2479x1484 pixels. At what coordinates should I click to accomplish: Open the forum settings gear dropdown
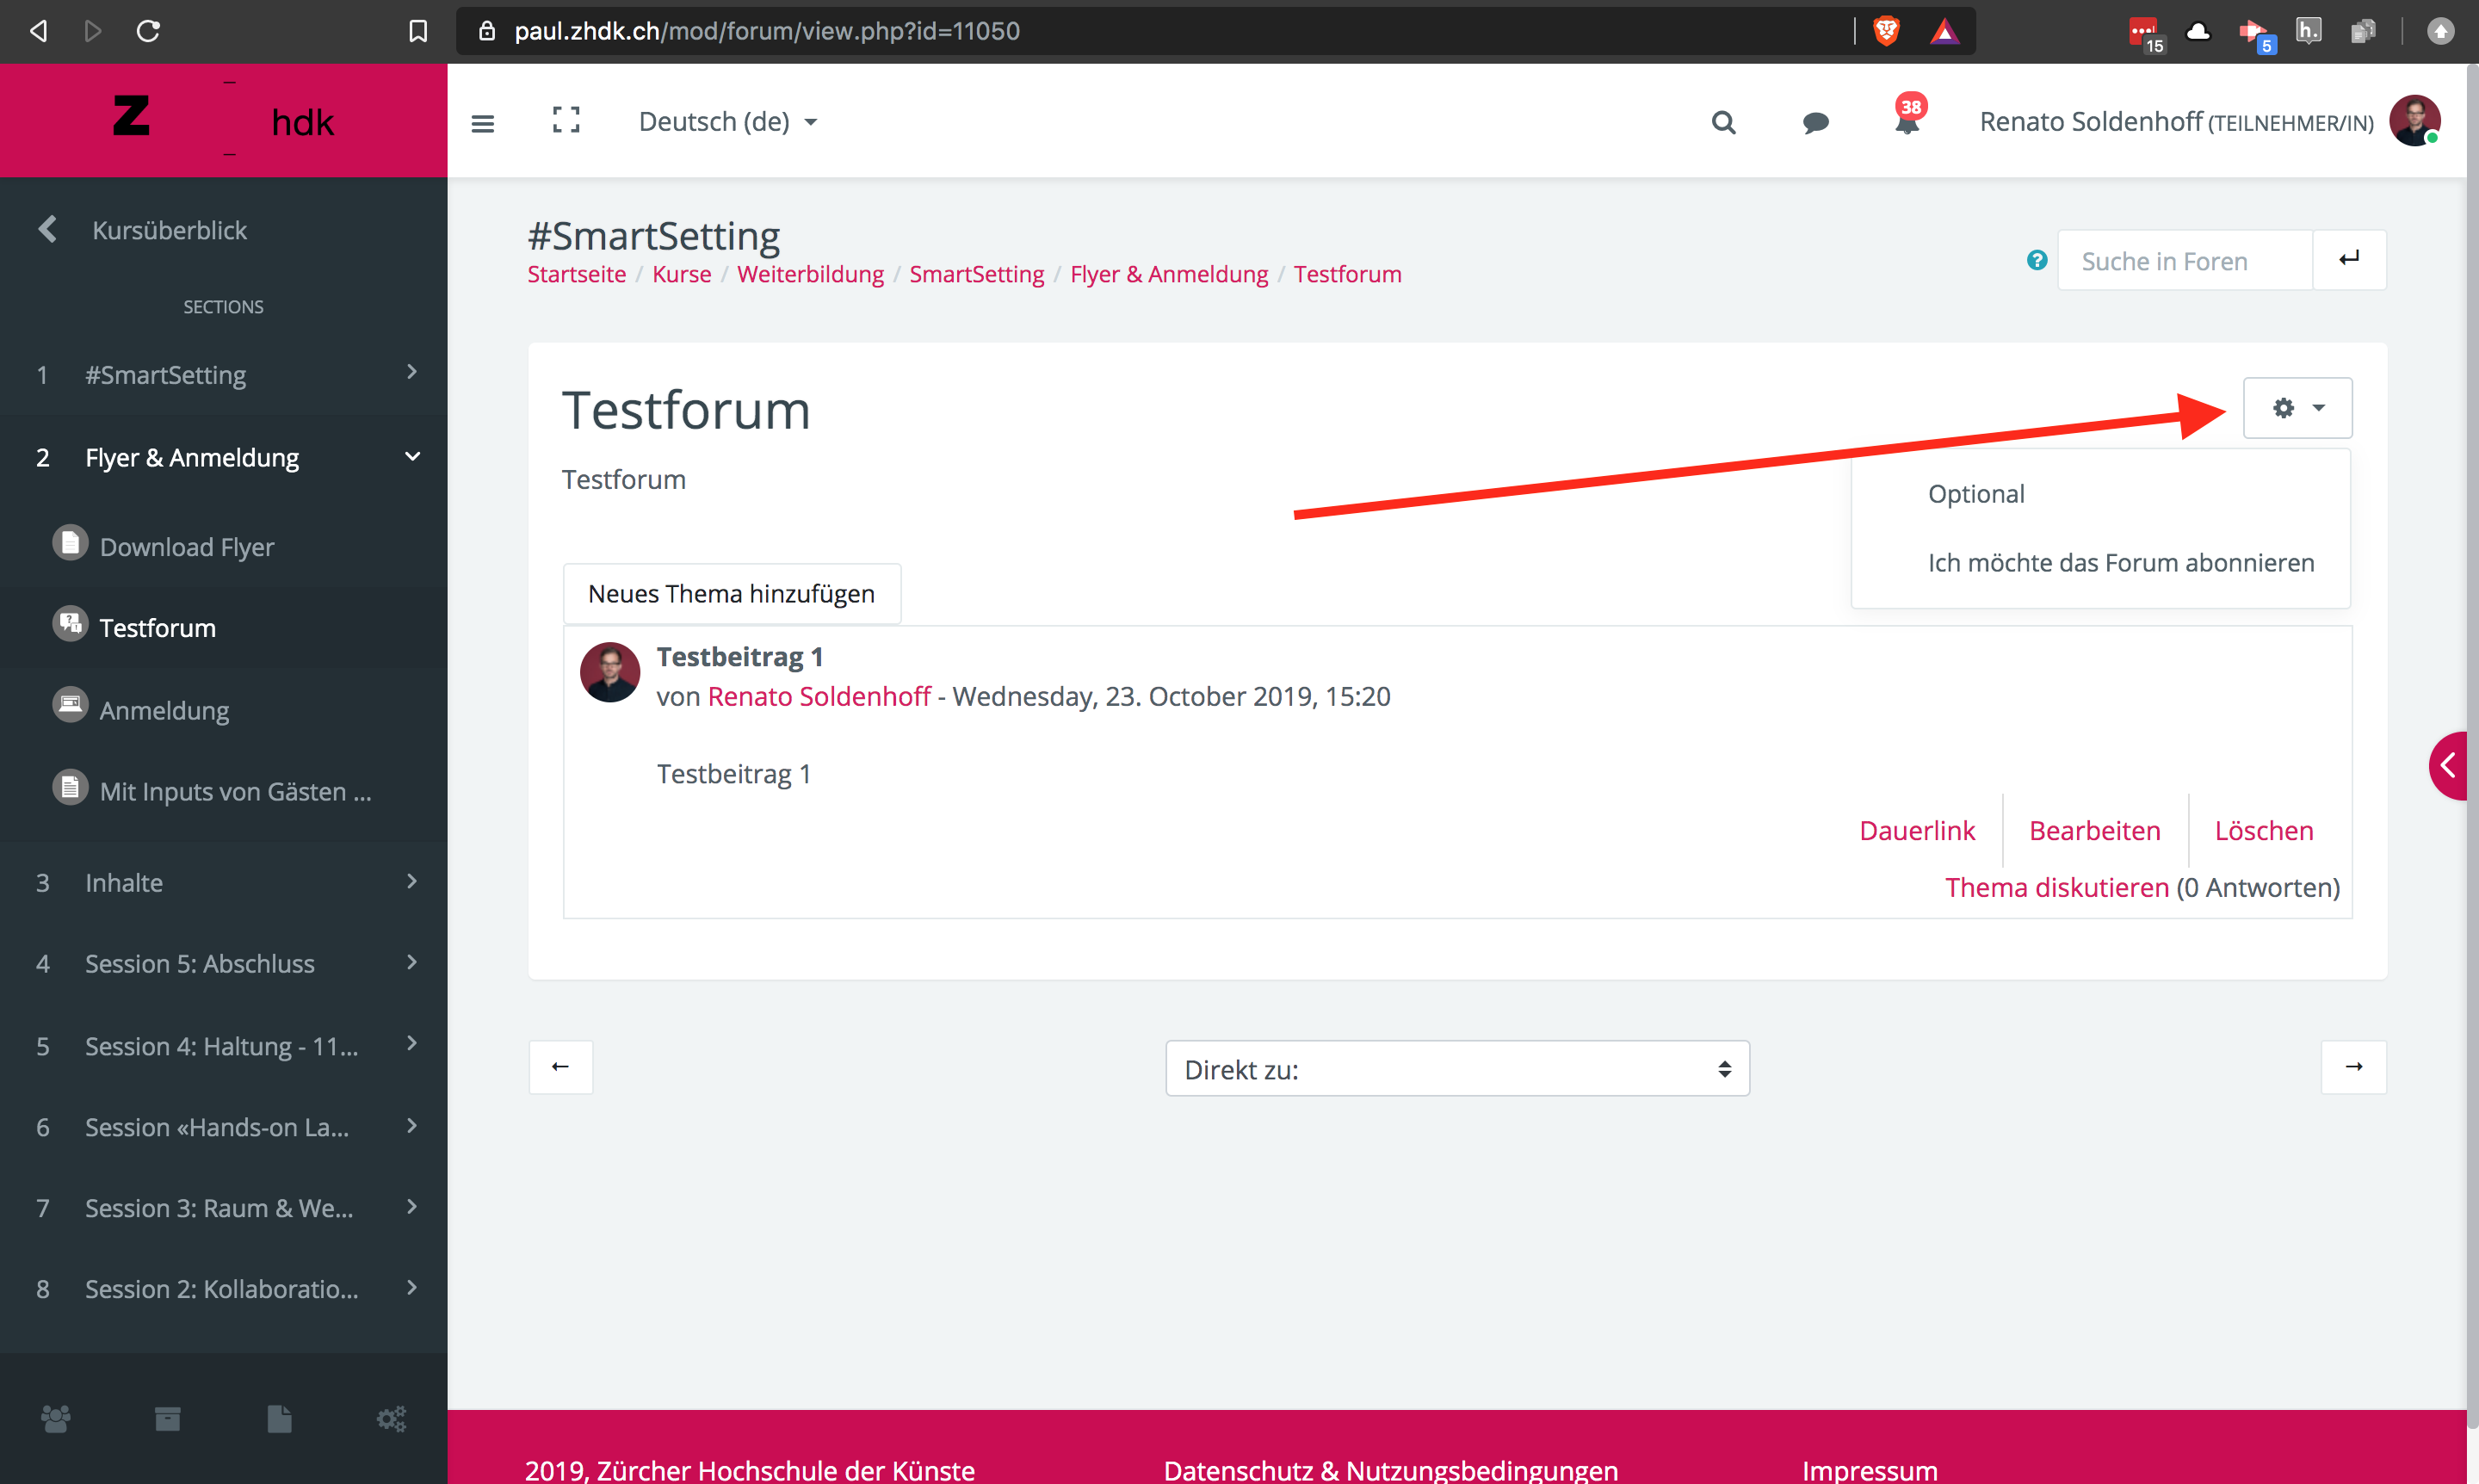2297,408
